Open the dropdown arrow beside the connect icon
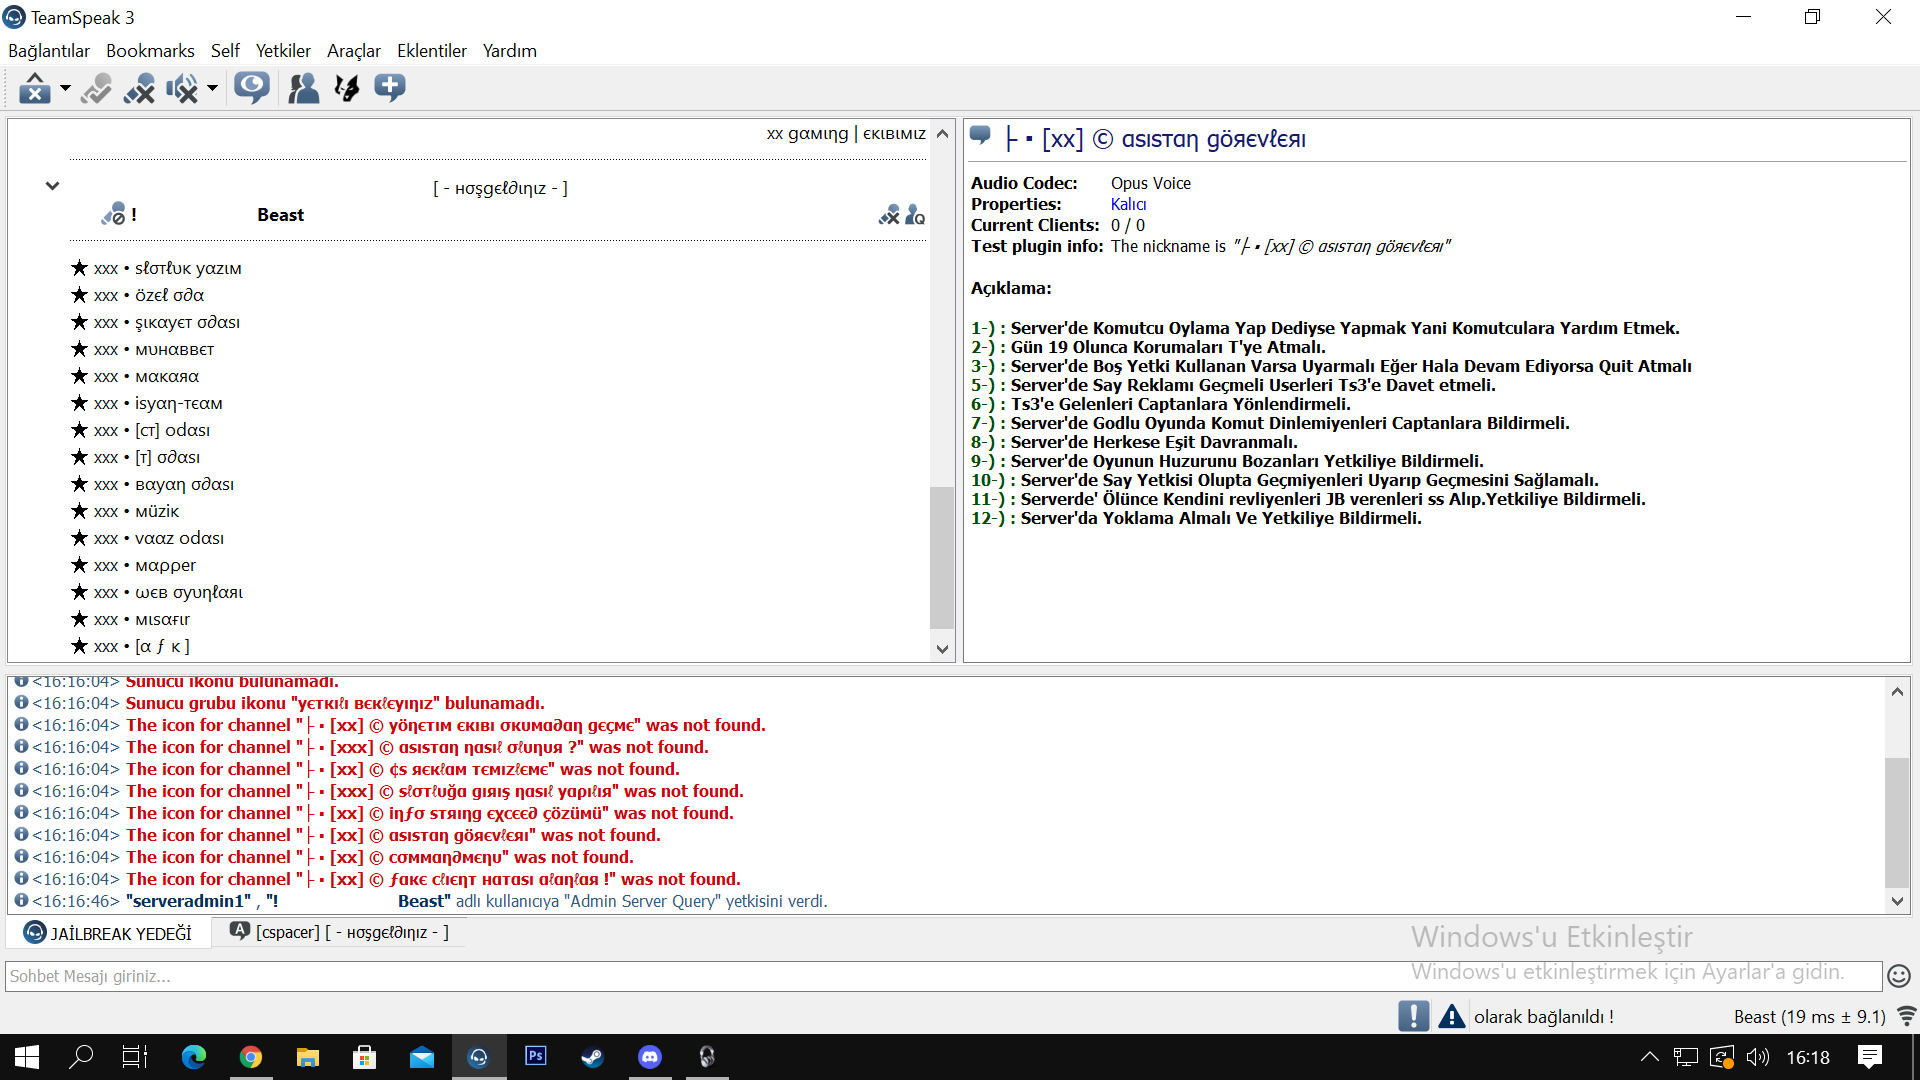The image size is (1920, 1080). 65,88
